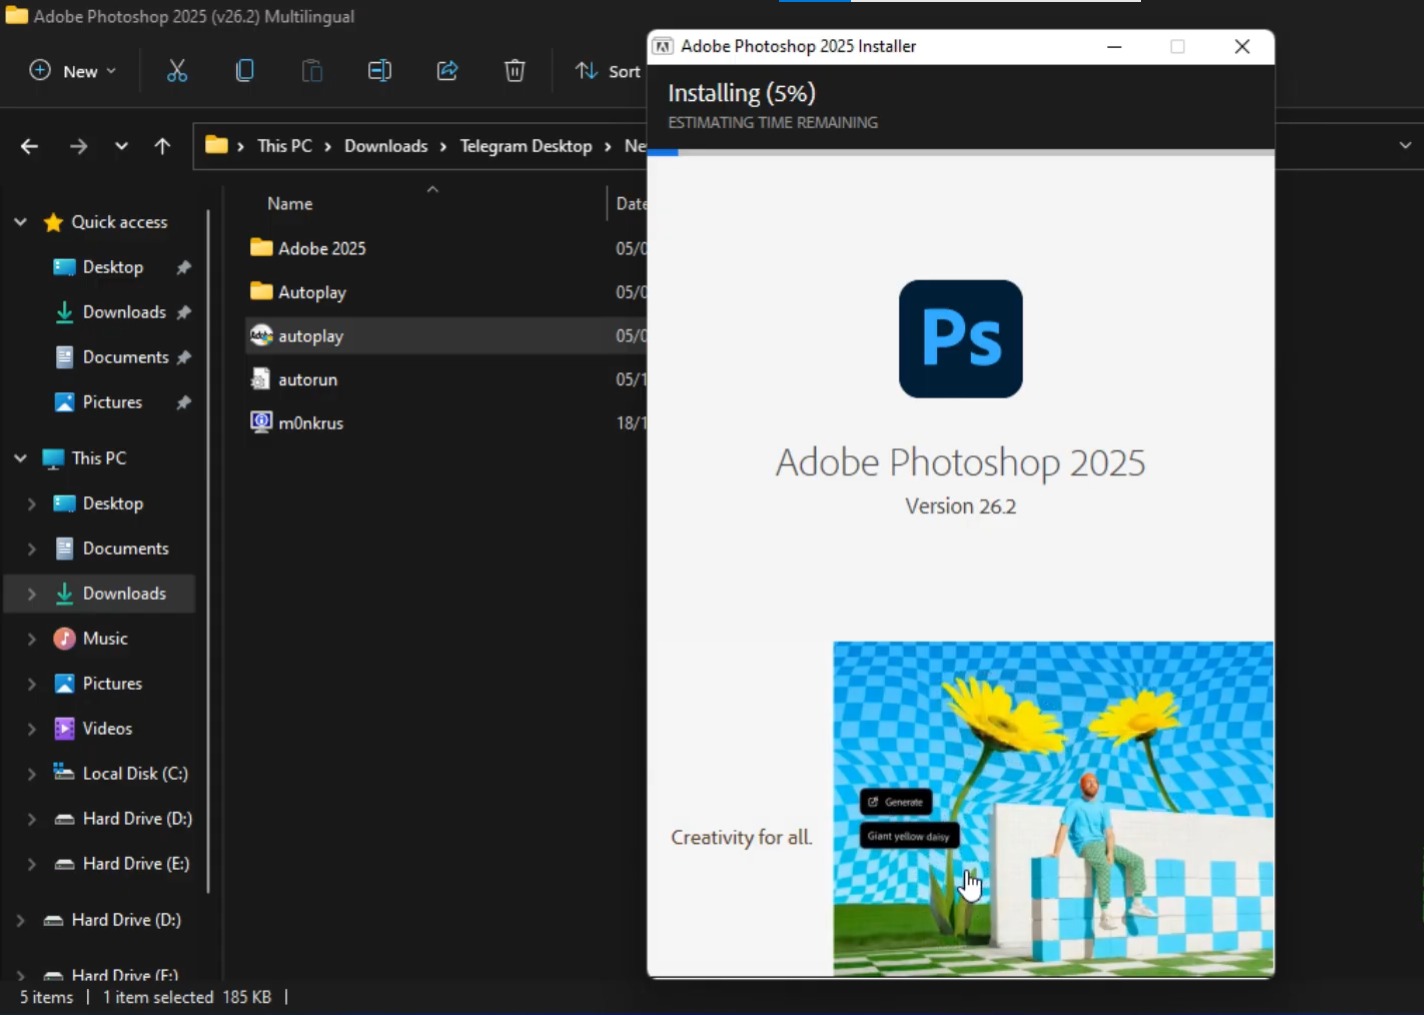Open the New item dropdown
The width and height of the screenshot is (1424, 1015).
click(x=73, y=71)
